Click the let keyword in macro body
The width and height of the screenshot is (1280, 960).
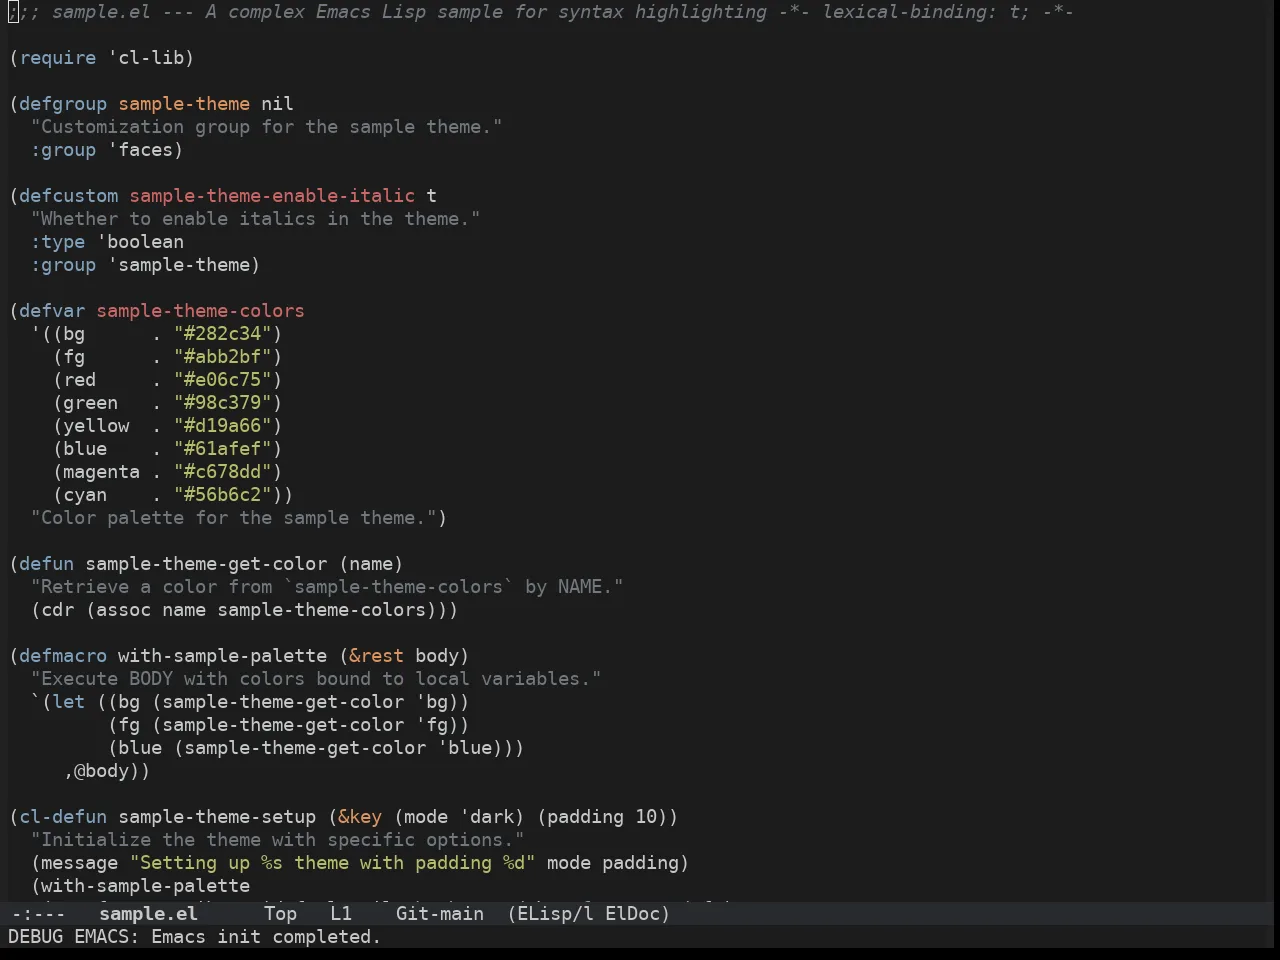click(68, 702)
